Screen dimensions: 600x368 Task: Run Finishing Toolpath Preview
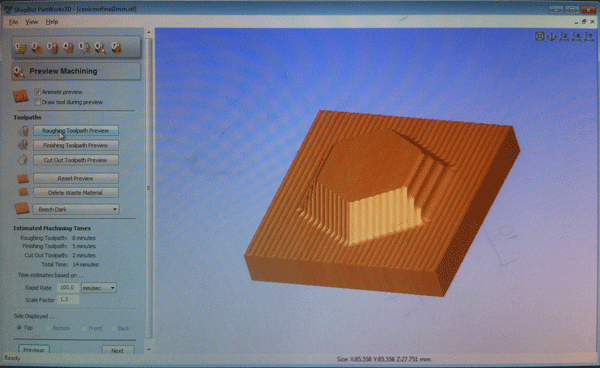[x=76, y=145]
